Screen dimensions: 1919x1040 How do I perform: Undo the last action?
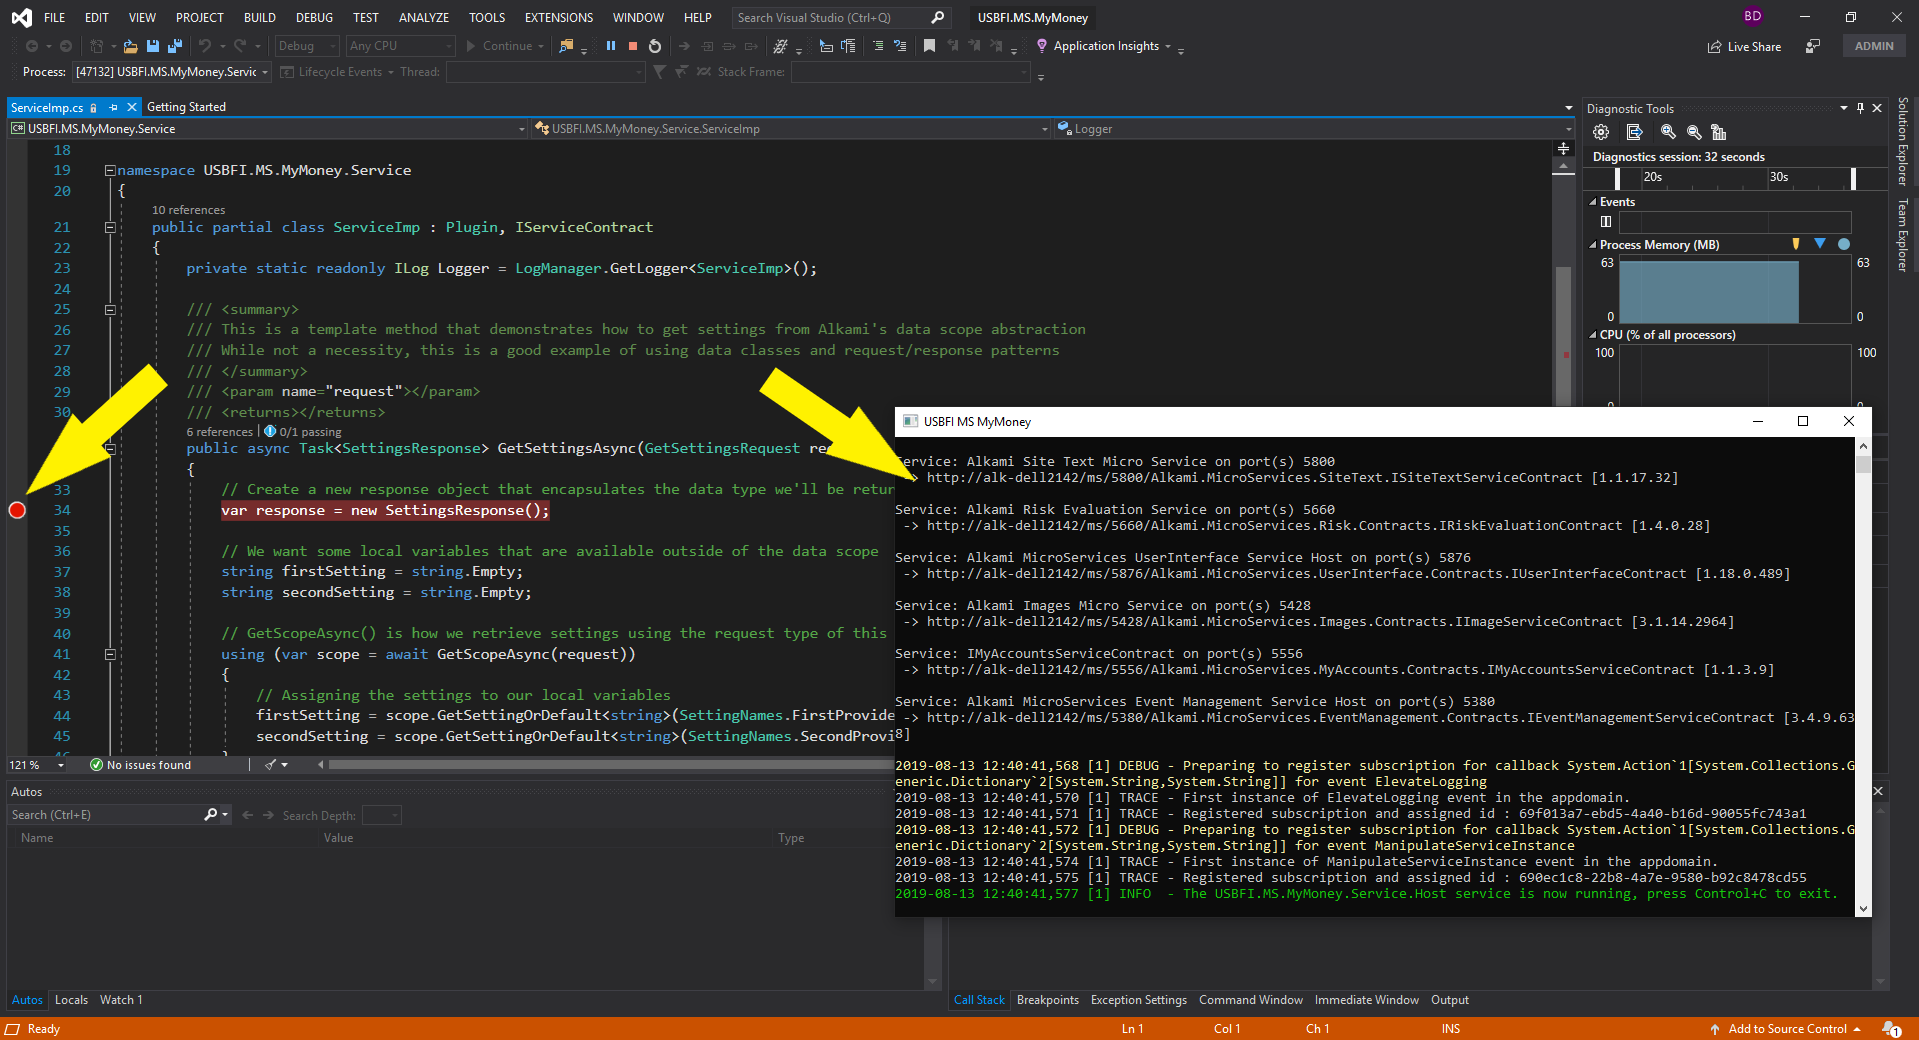click(x=205, y=46)
